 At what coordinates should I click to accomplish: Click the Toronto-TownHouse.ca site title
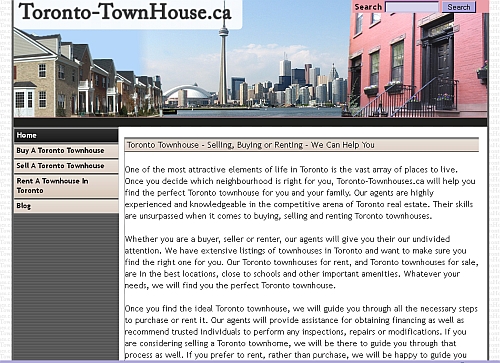click(x=125, y=12)
